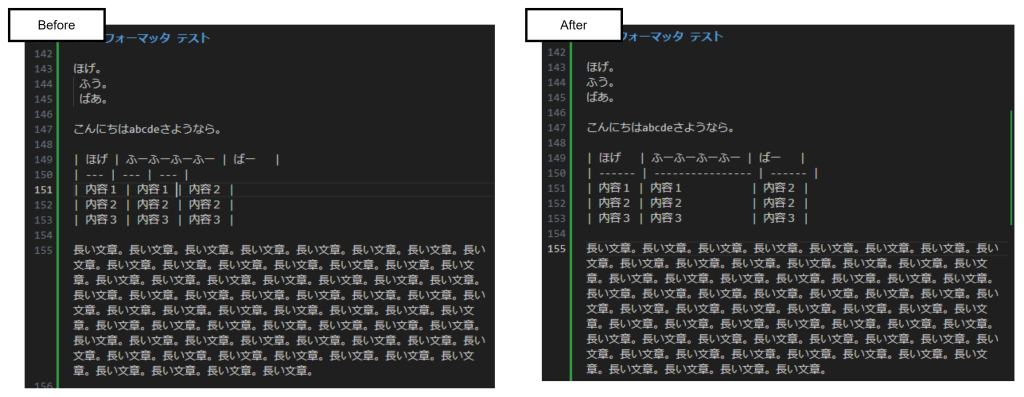Place cursor in ほげ。 line of Before editor
The height and width of the screenshot is (397, 1024).
[88, 68]
